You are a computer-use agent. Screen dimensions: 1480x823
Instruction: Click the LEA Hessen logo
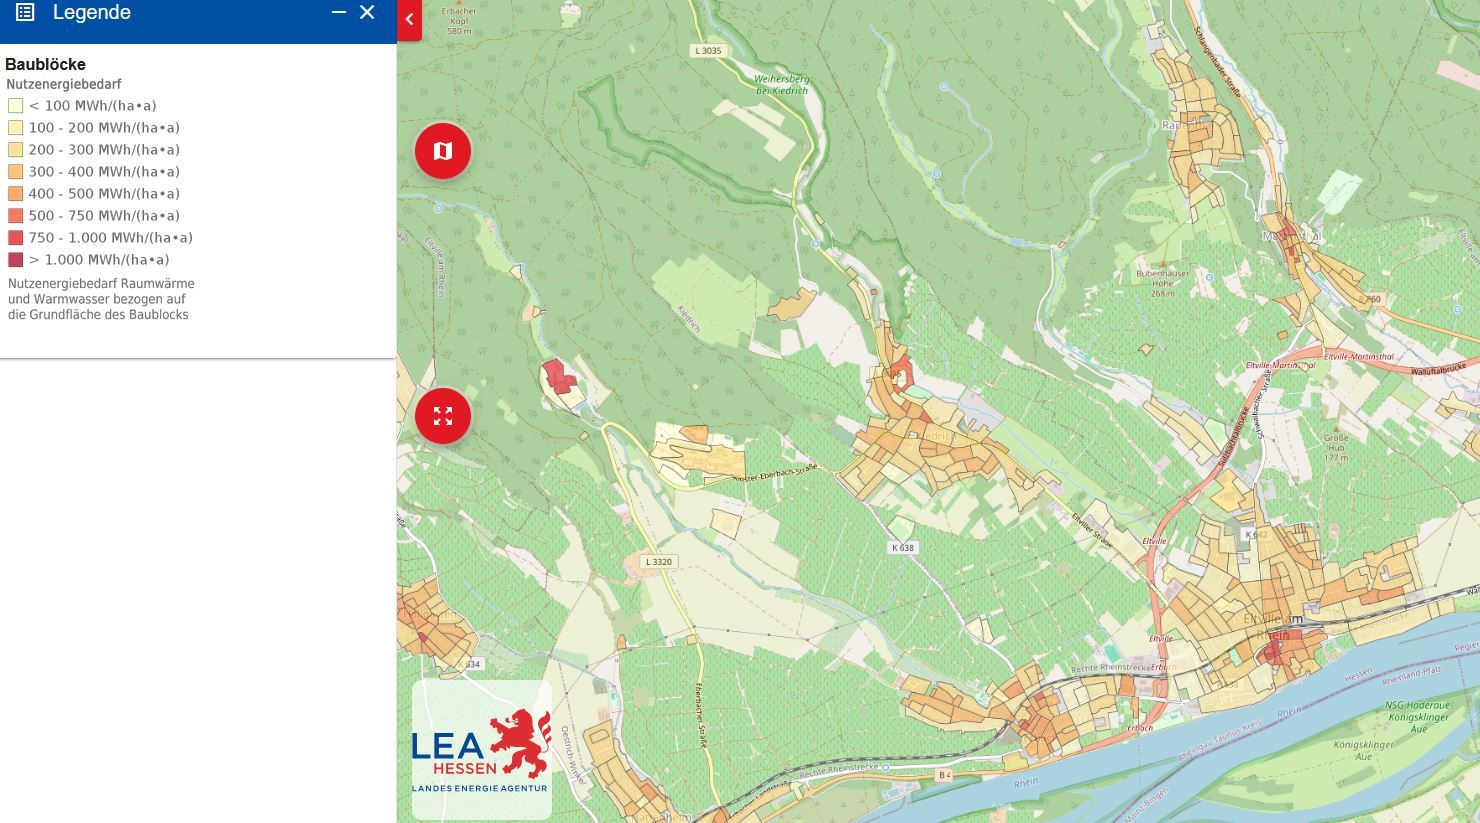(x=481, y=750)
